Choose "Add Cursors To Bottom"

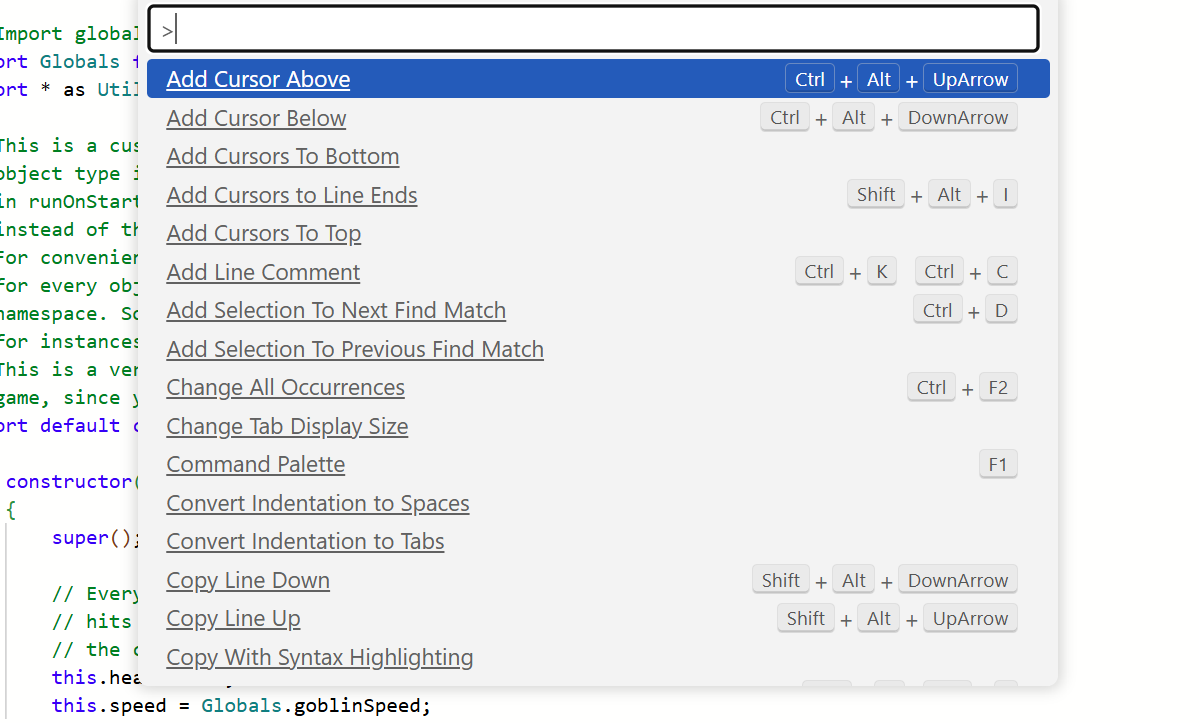coord(282,156)
